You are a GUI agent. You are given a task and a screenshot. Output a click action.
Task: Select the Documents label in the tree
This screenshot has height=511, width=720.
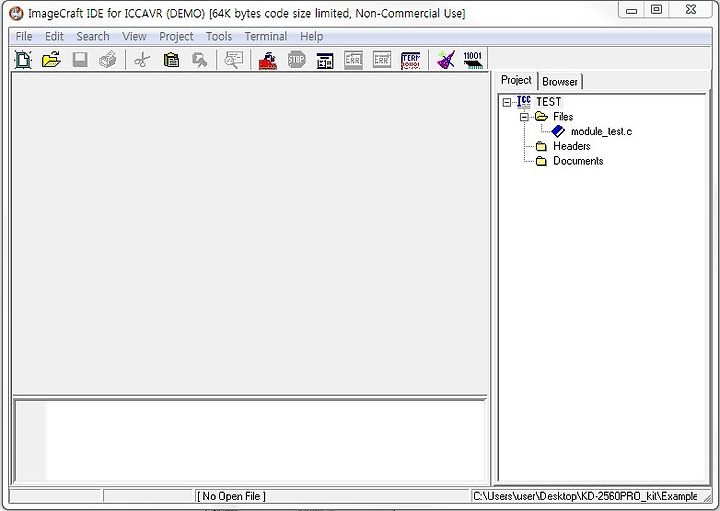tap(578, 161)
